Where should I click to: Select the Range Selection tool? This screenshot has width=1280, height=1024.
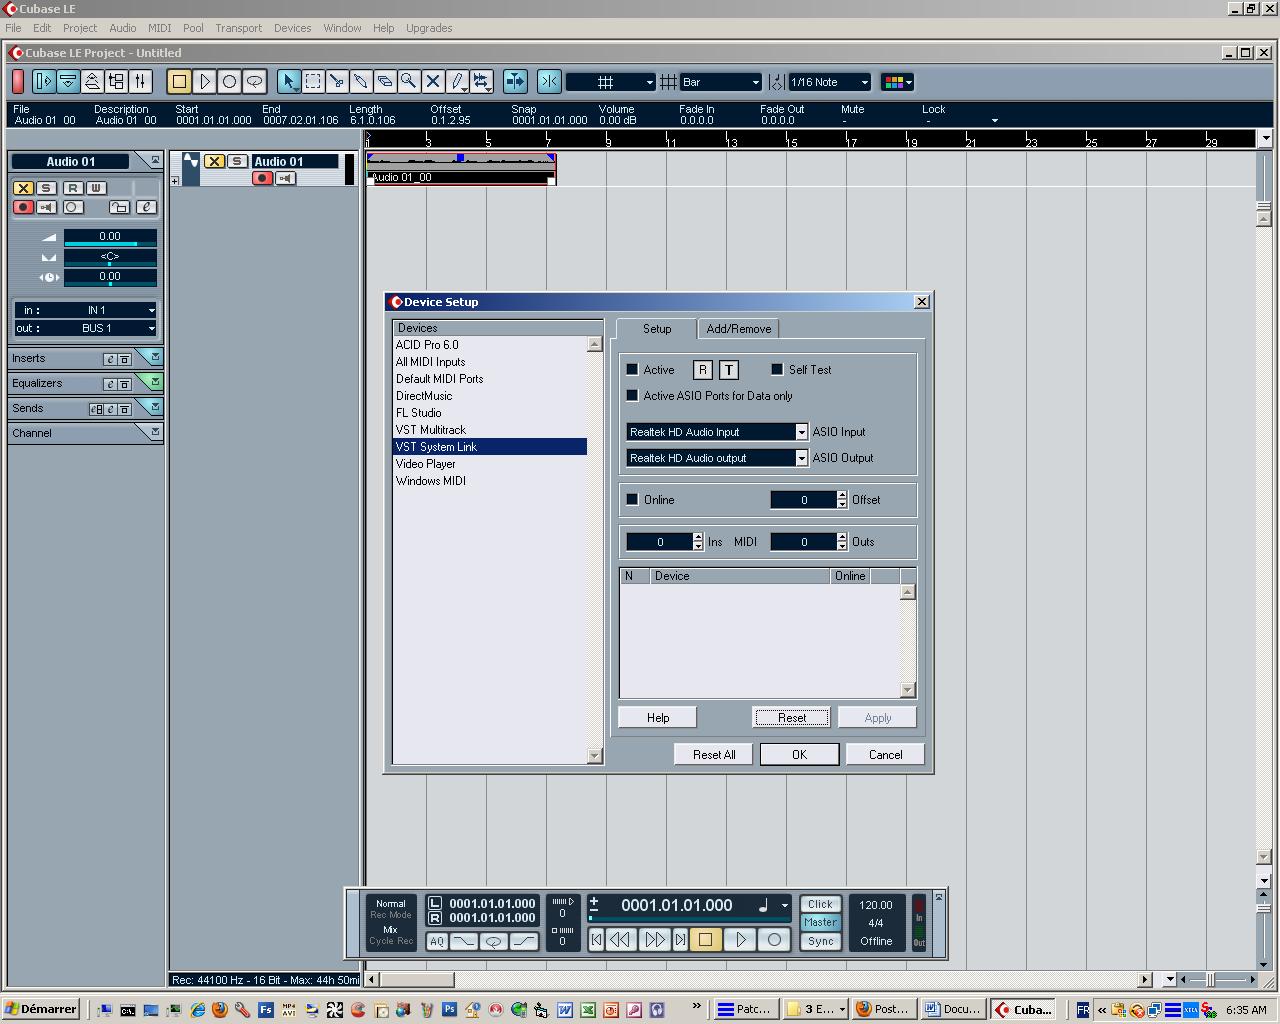coord(313,82)
